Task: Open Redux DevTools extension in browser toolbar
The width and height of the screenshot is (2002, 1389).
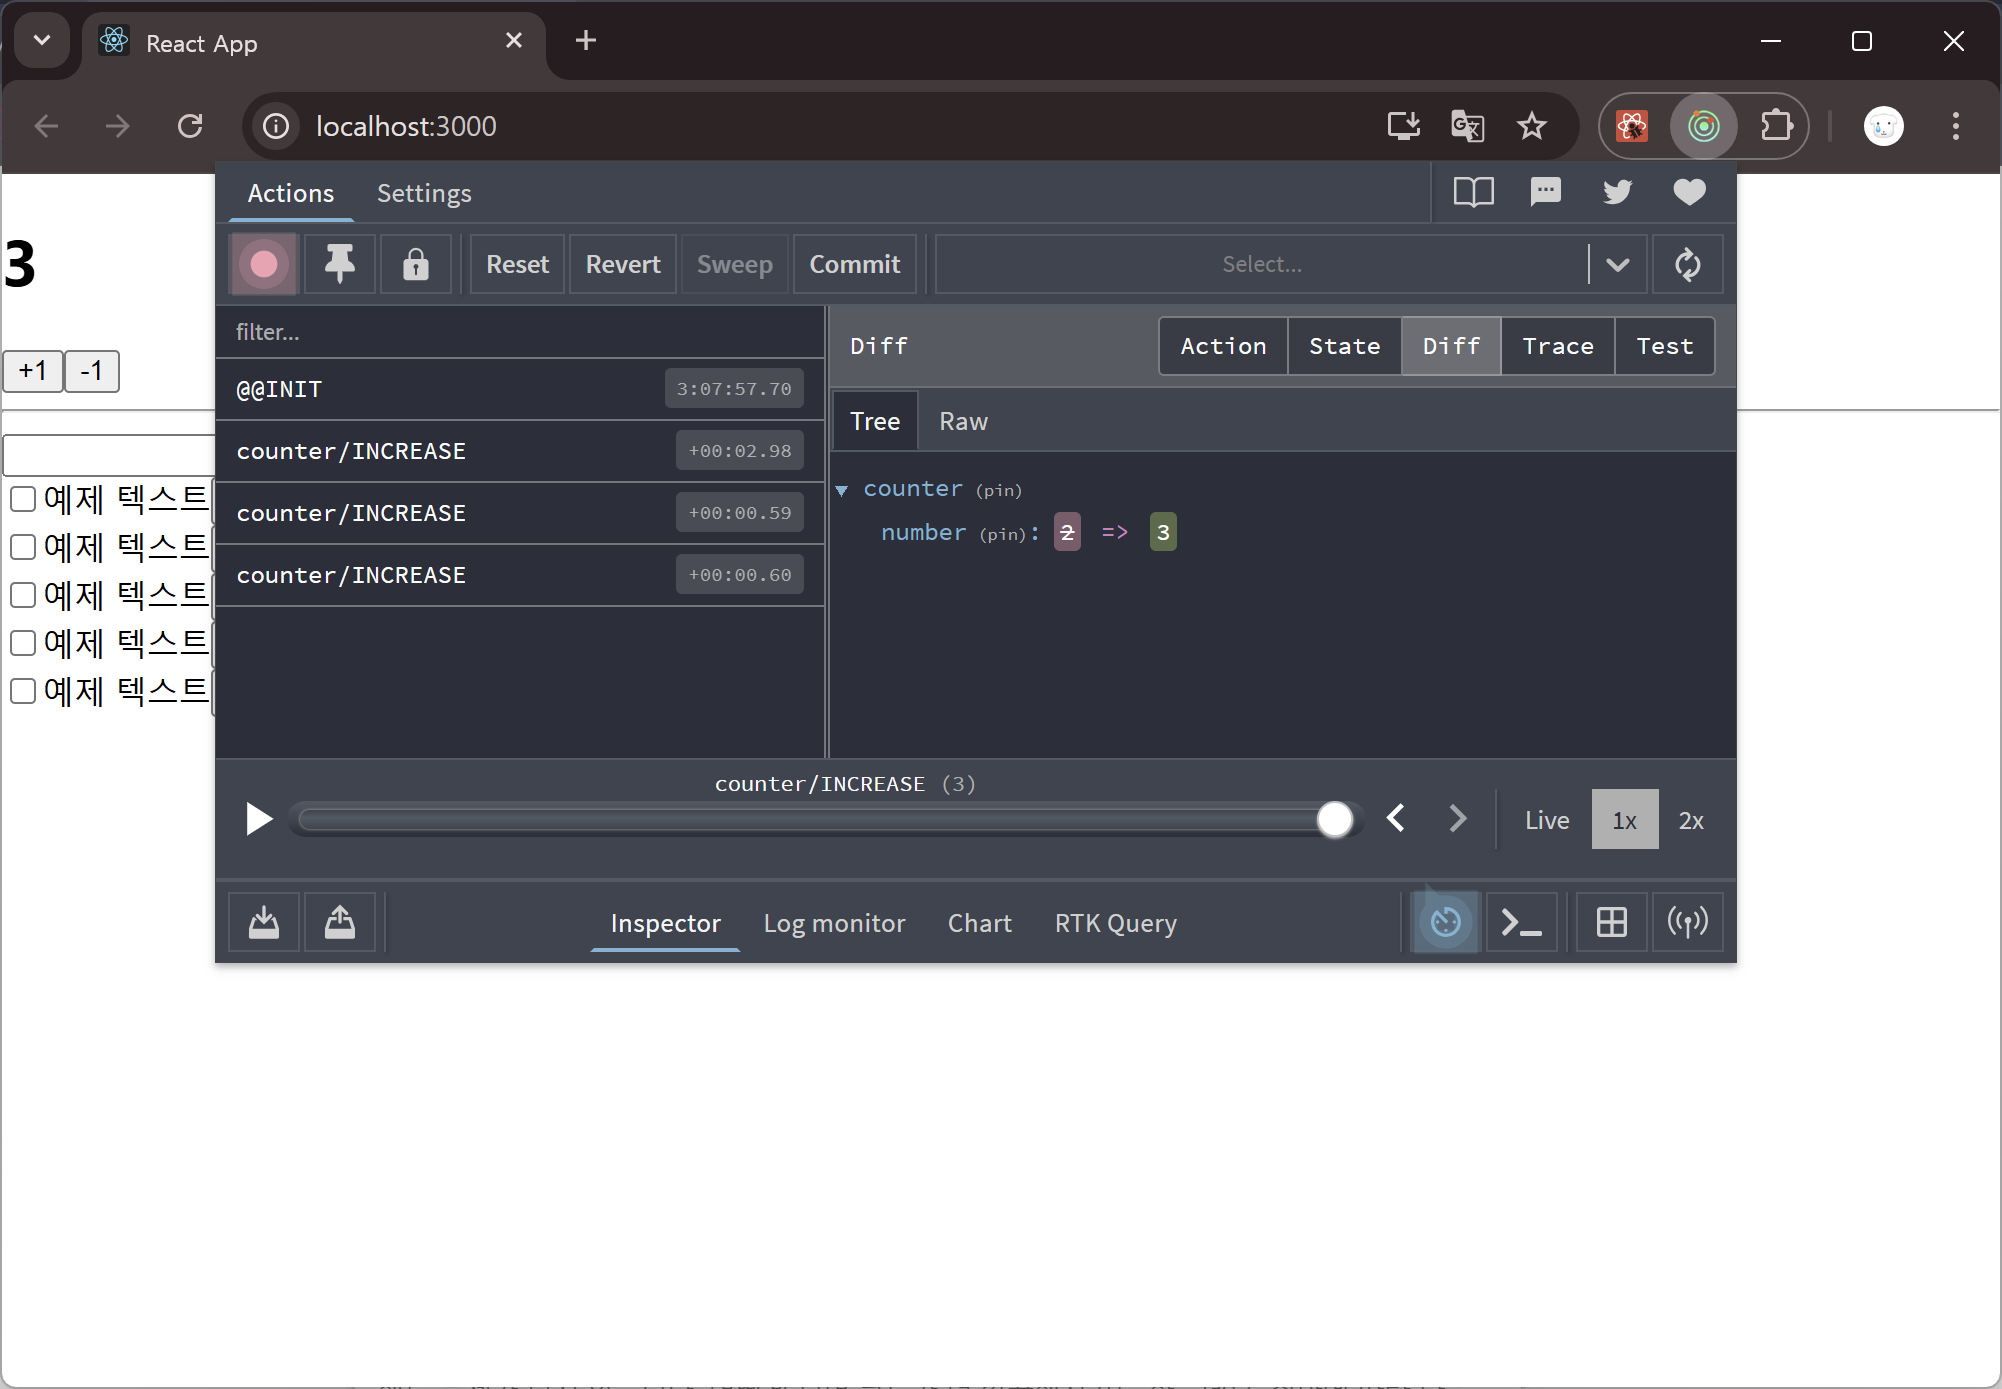Action: coord(1703,126)
